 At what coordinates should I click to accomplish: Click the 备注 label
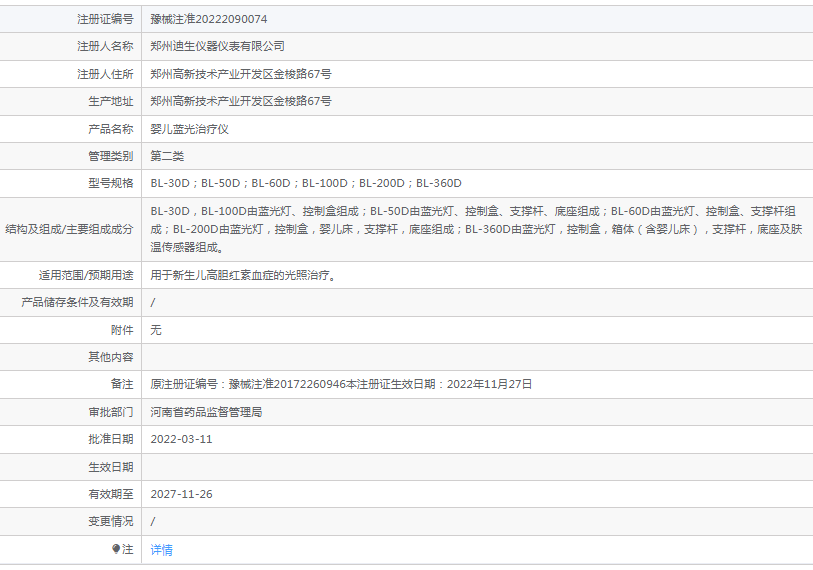coord(122,384)
